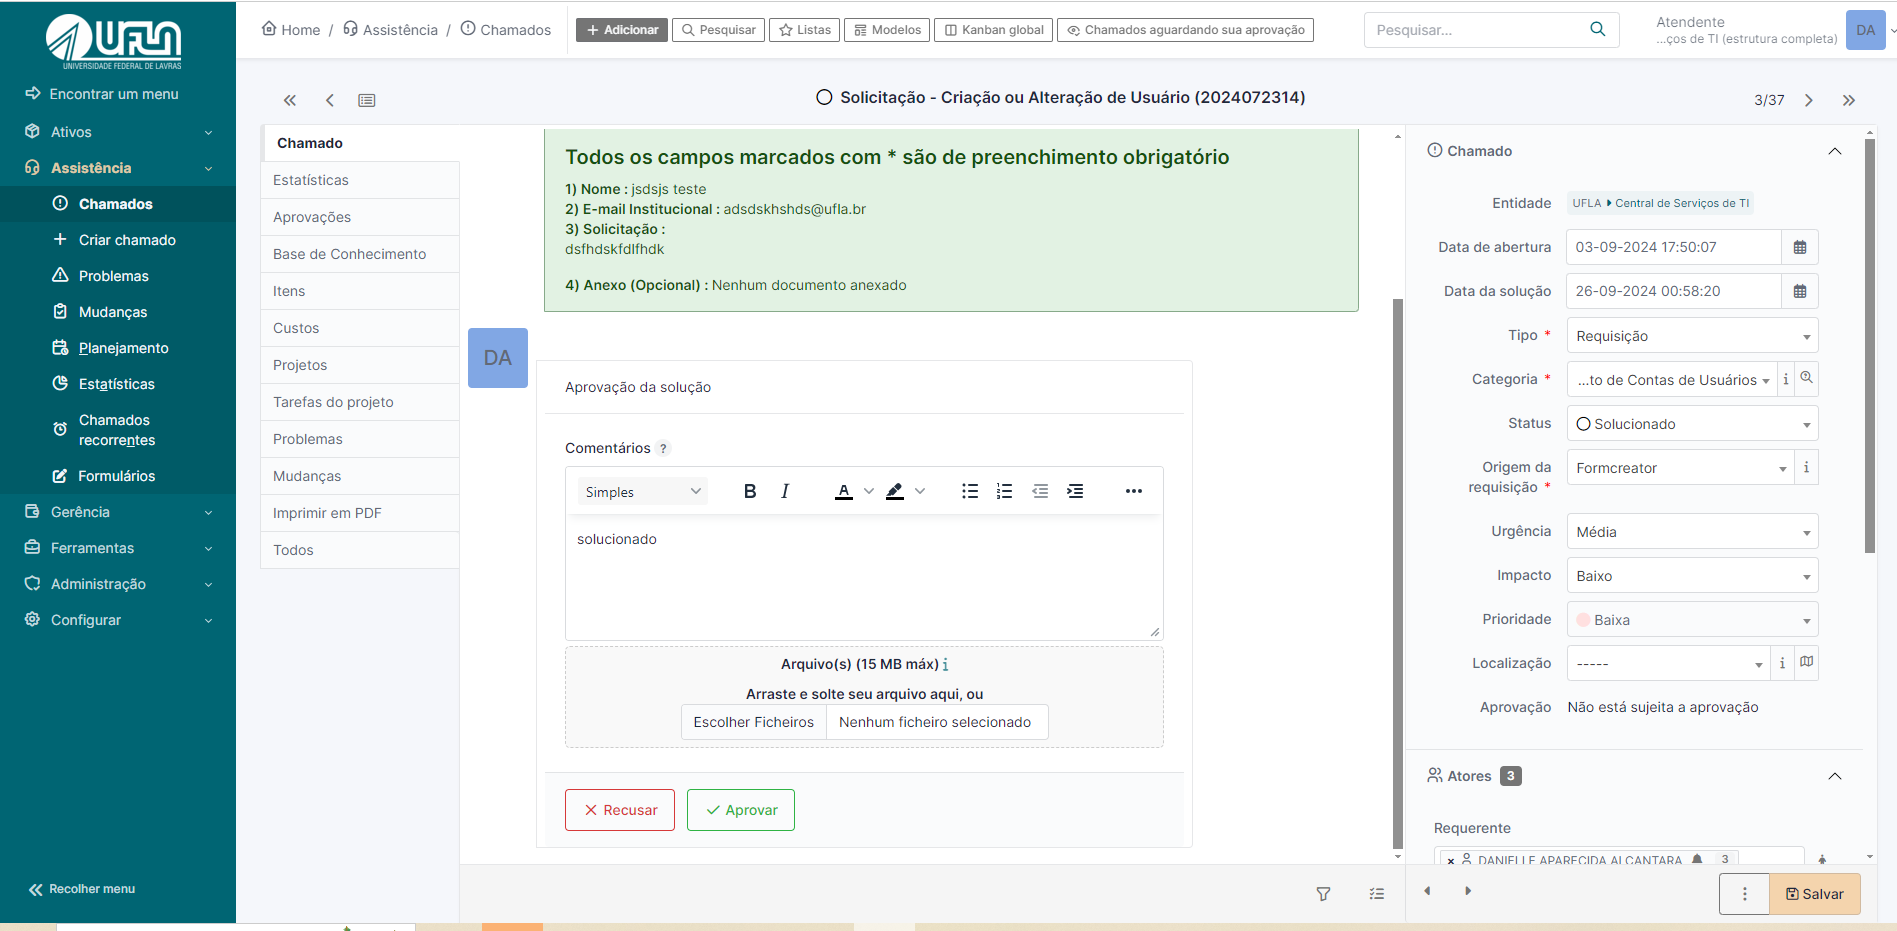The height and width of the screenshot is (931, 1897).
Task: Toggle italic in comment editor
Action: tap(785, 491)
